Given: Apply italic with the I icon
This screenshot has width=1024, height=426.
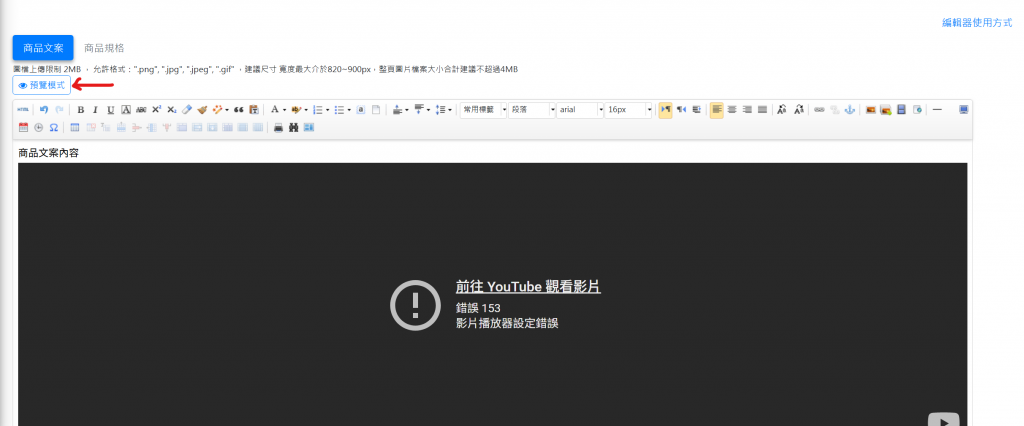Looking at the screenshot, I should 95,109.
